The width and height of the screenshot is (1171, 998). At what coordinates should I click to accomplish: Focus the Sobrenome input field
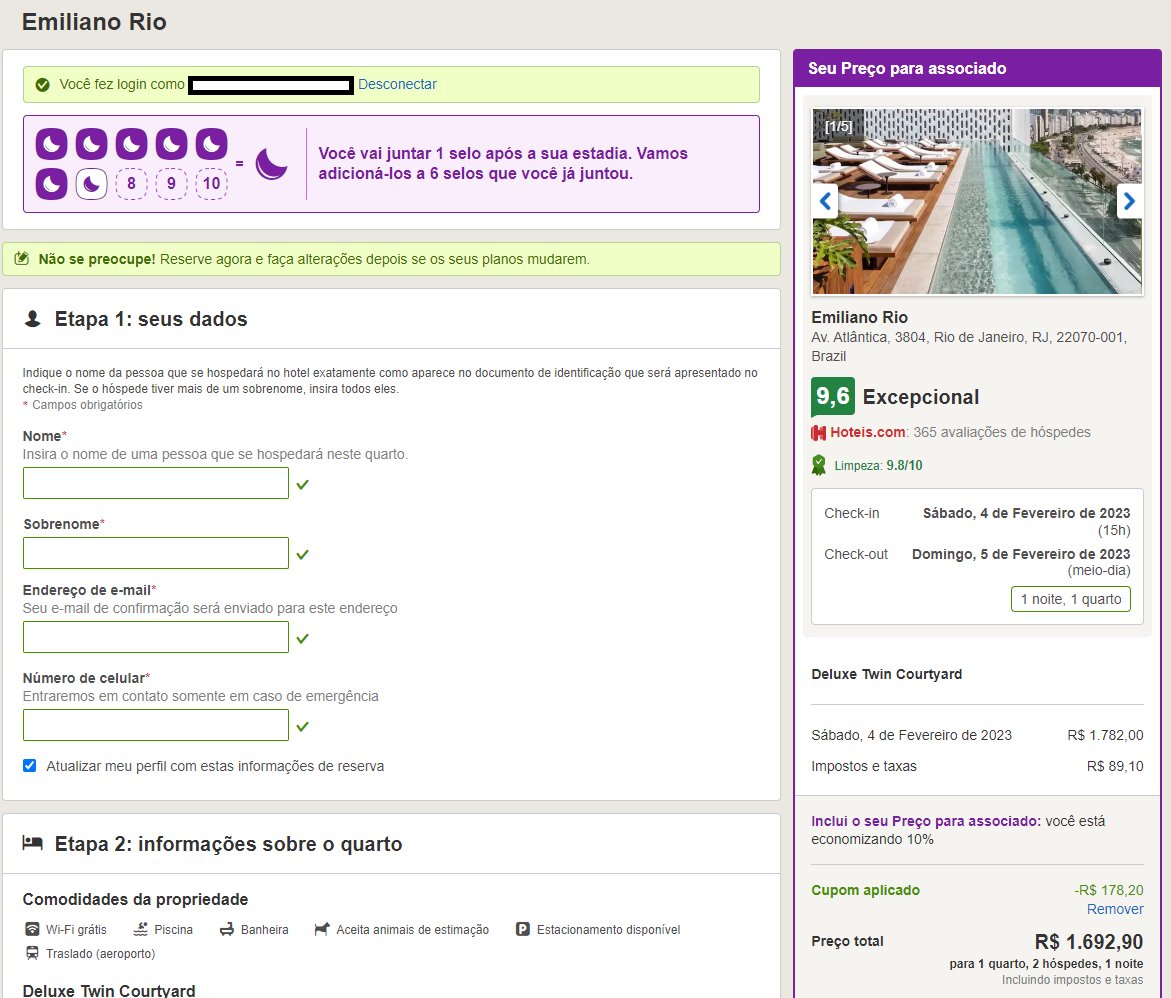tap(156, 554)
